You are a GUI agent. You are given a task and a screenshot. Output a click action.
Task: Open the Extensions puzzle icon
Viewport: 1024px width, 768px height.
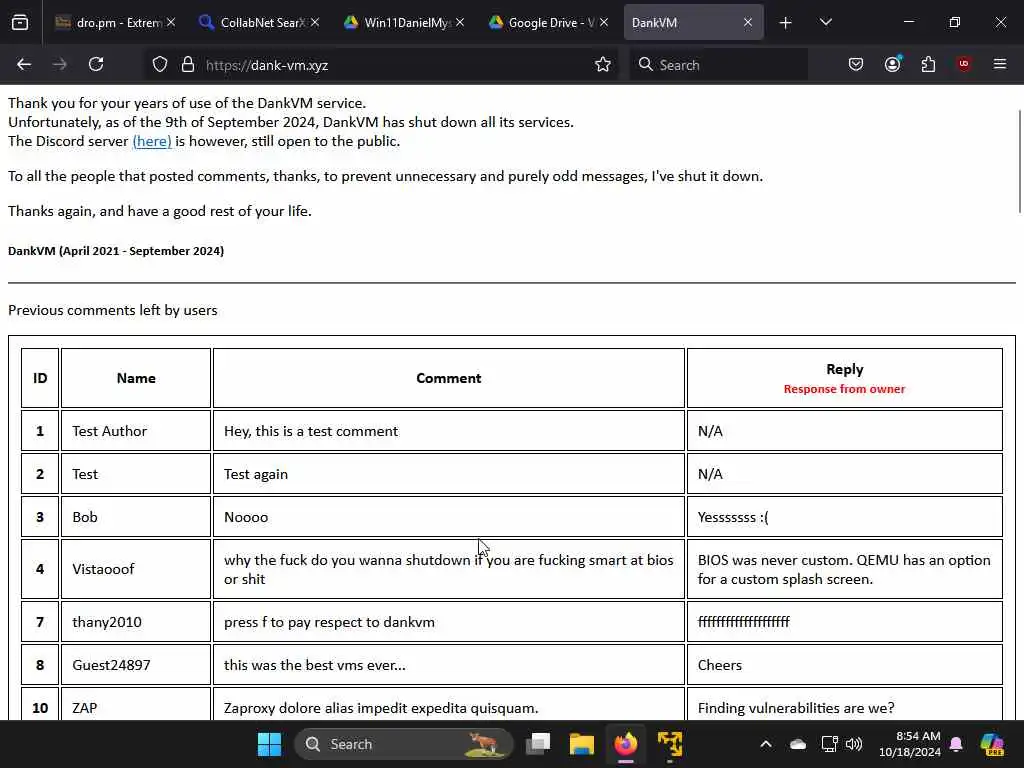(x=928, y=64)
